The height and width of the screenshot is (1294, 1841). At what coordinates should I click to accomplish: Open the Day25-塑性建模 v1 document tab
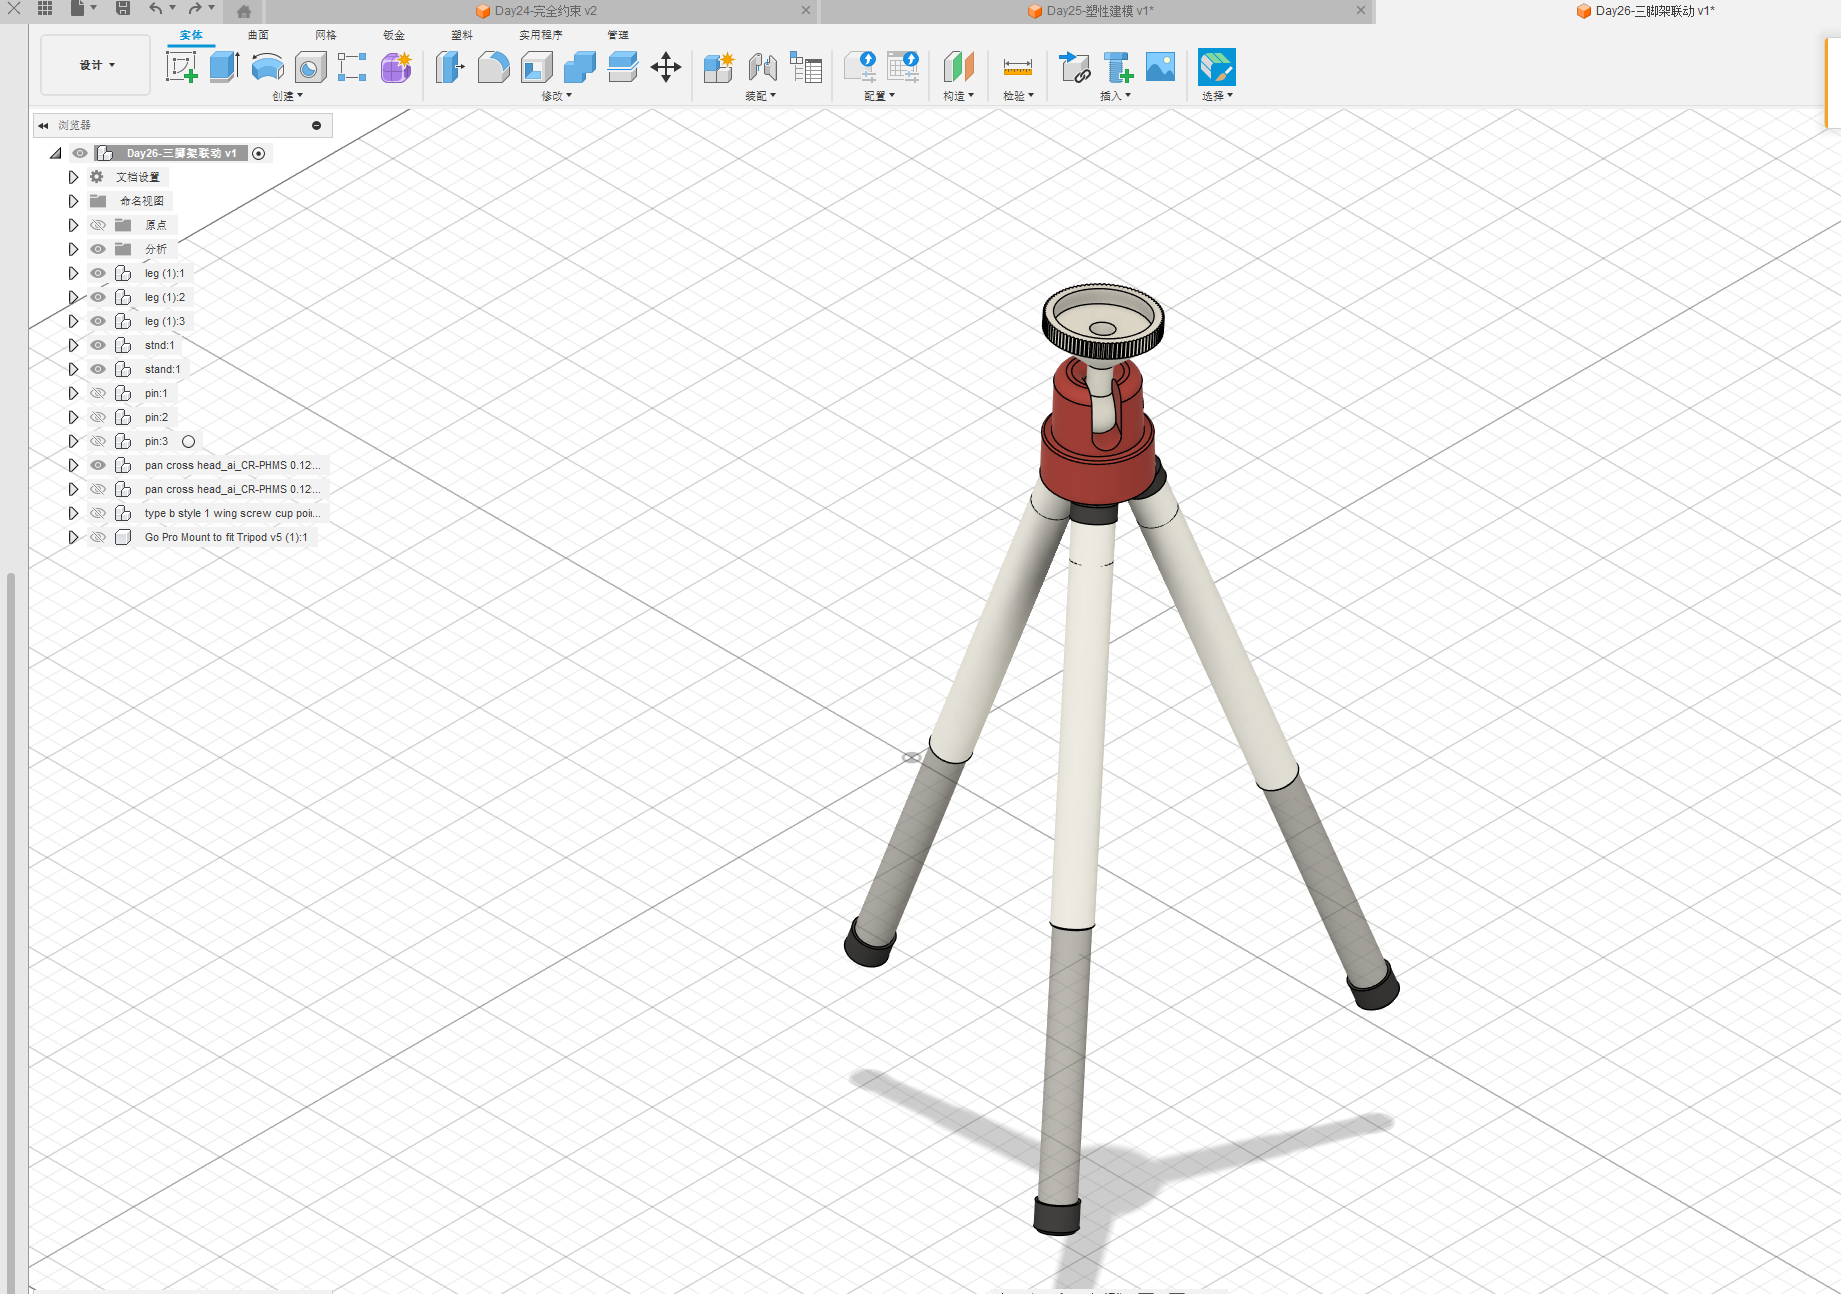click(1098, 11)
